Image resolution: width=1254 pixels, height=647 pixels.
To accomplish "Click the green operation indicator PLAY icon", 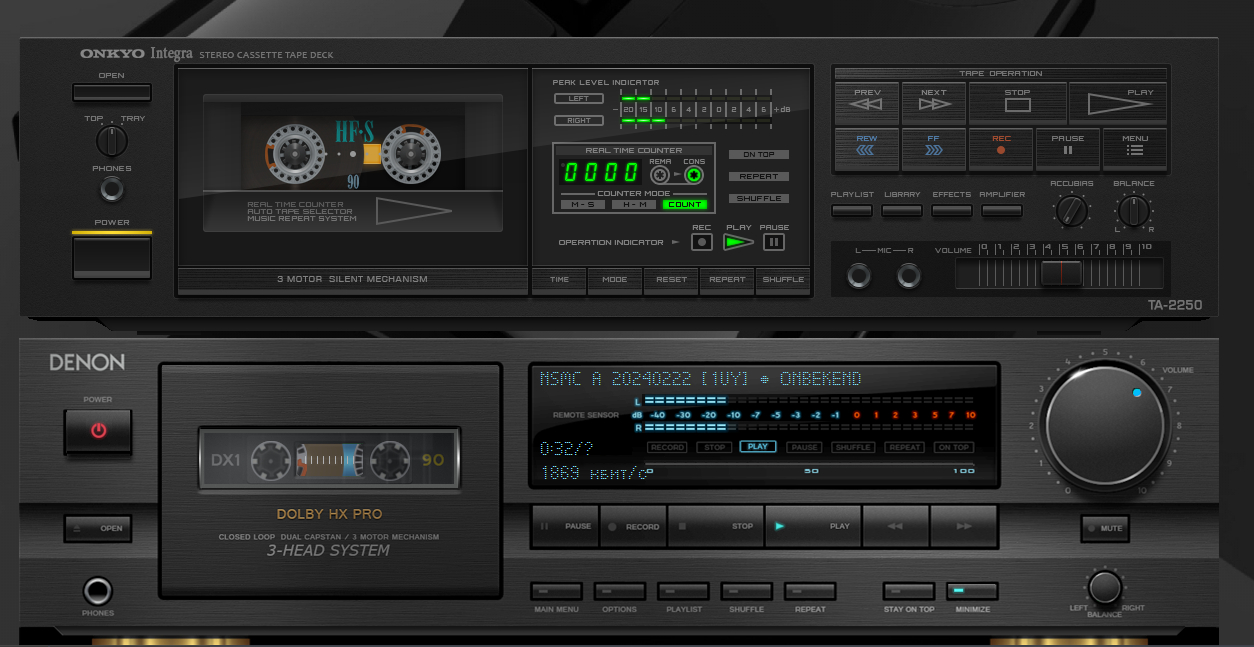I will click(739, 242).
